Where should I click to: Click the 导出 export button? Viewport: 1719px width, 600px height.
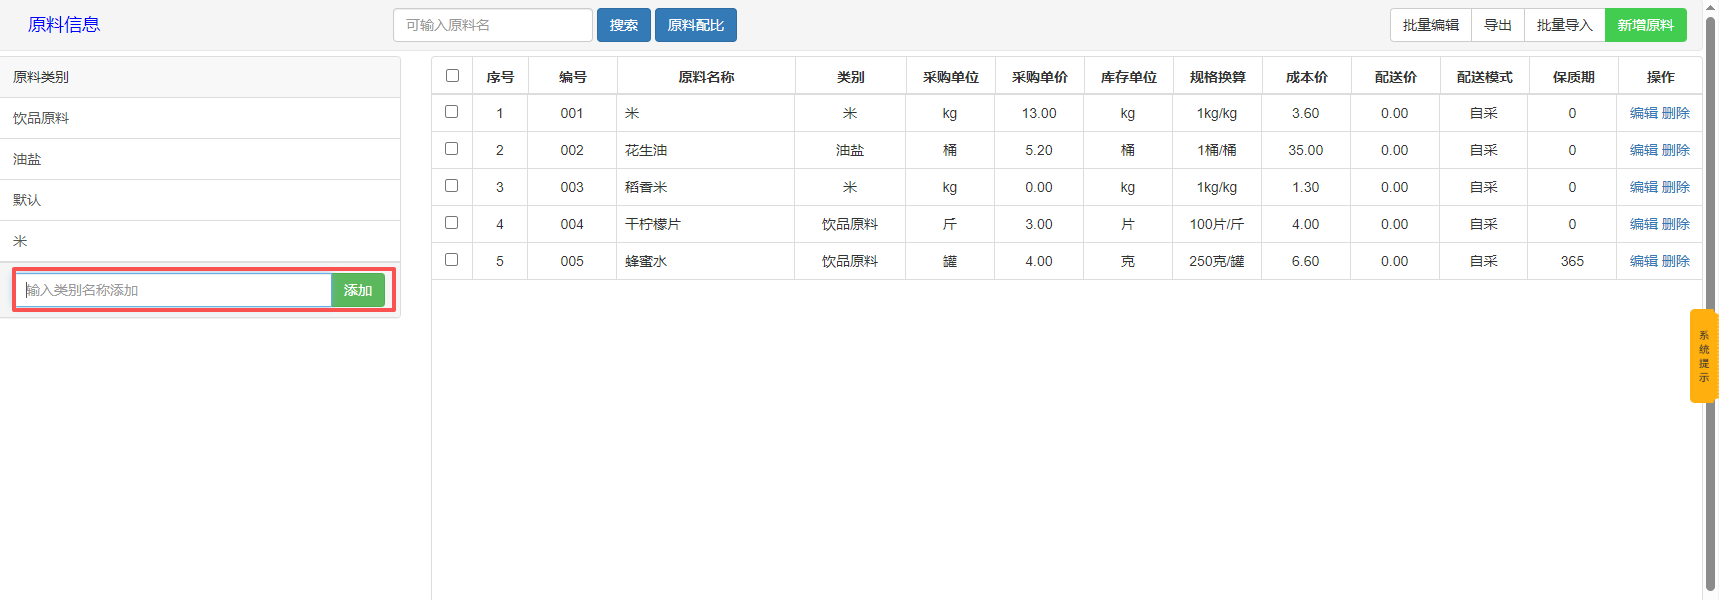point(1497,25)
